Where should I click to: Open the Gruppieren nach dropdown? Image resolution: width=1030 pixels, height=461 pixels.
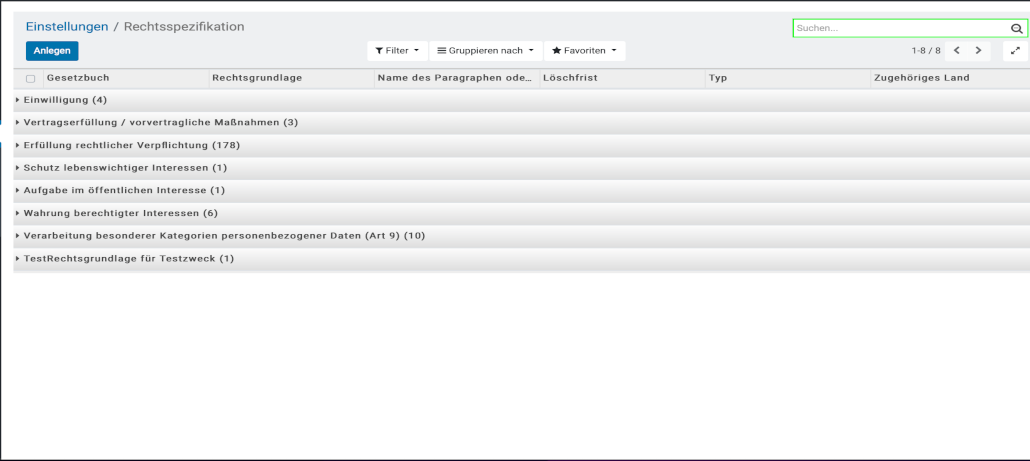click(x=485, y=50)
